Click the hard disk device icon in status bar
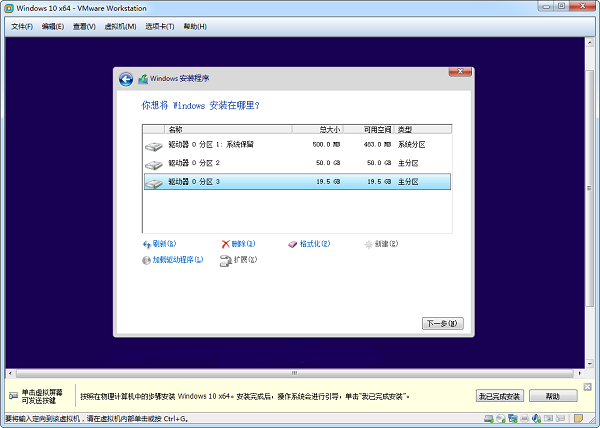Viewport: 600px width, 428px height. click(x=489, y=418)
